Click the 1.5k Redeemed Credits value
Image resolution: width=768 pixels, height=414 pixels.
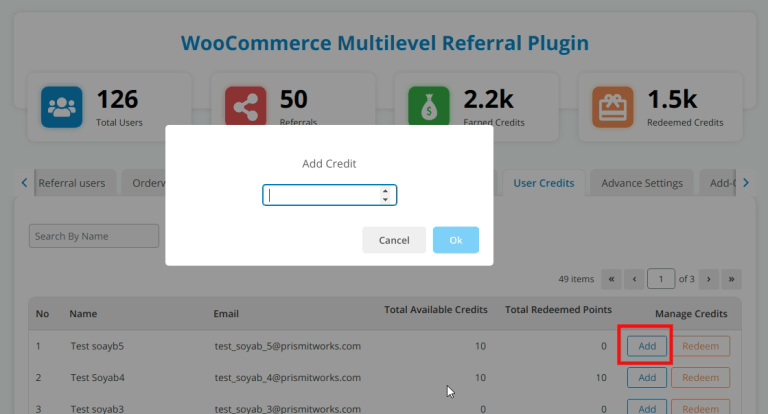point(672,99)
